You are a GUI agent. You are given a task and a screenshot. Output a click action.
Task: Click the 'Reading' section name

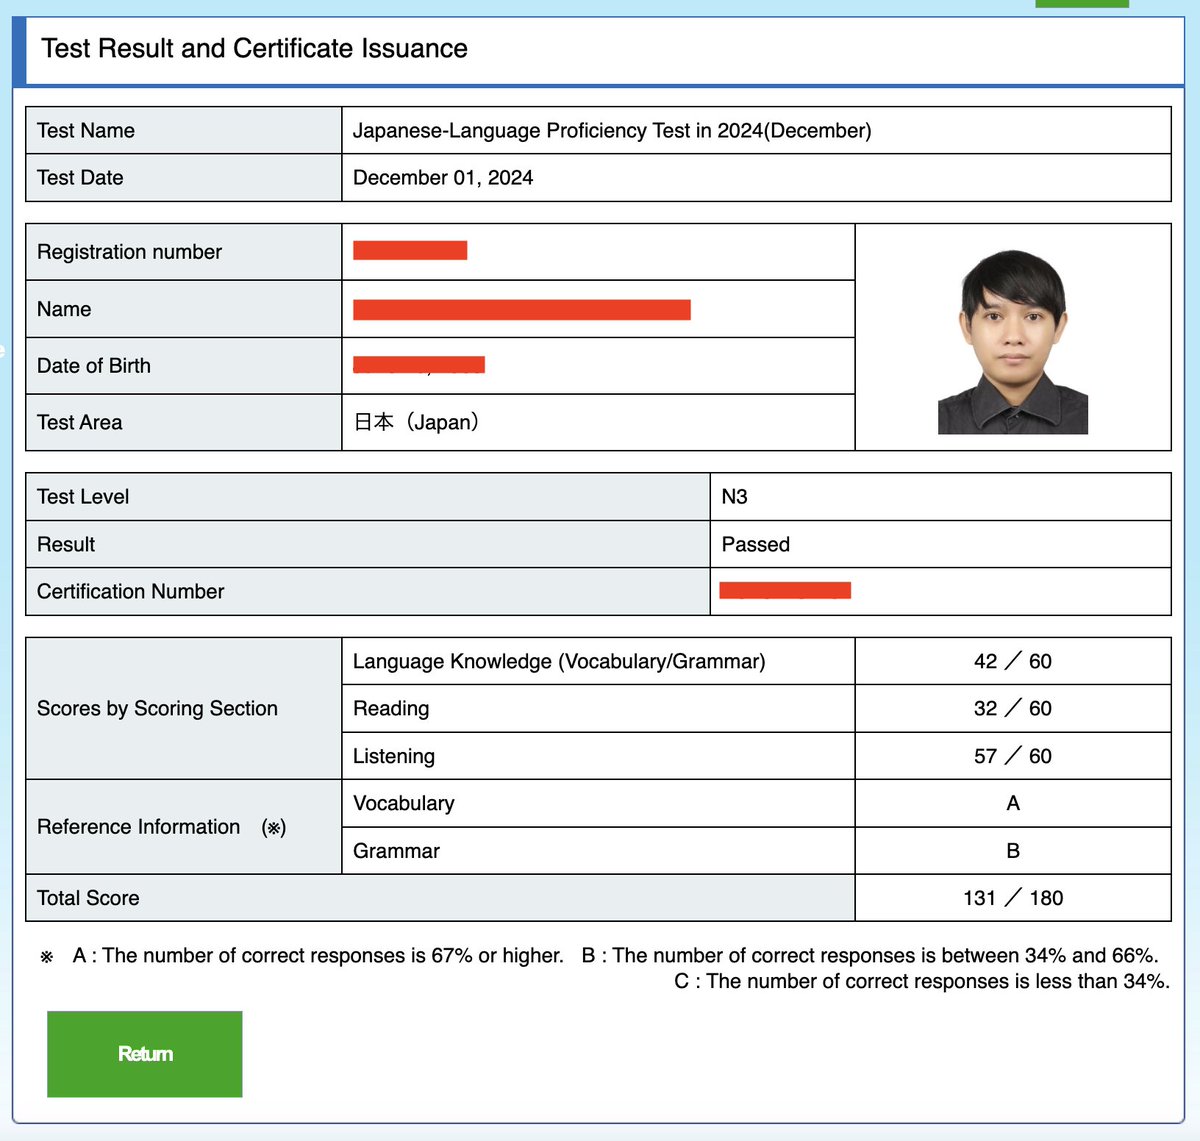(391, 708)
